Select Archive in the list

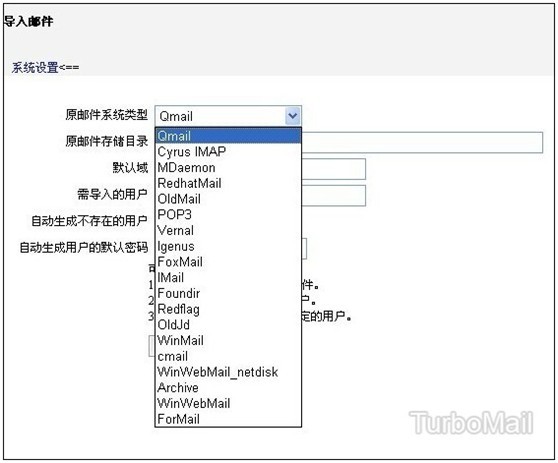pos(228,387)
